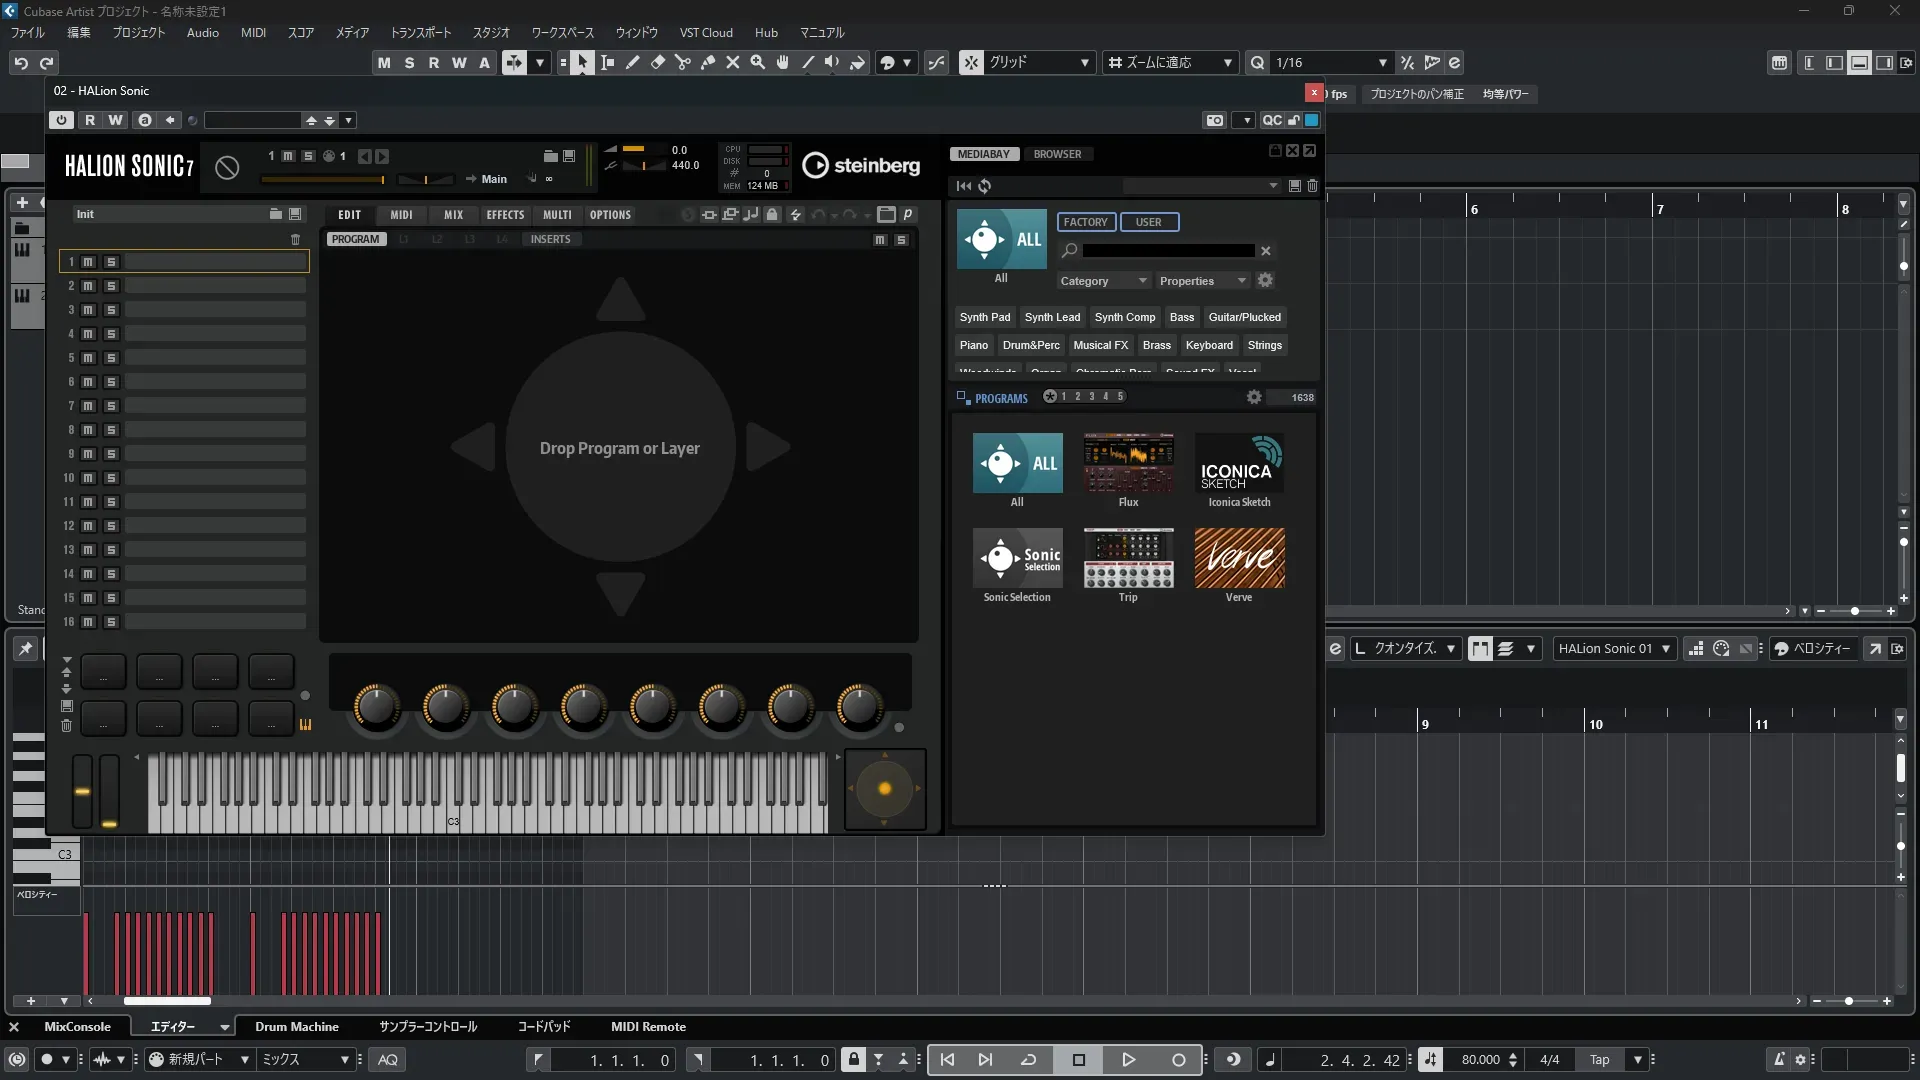The width and height of the screenshot is (1920, 1080).
Task: Open the トランスポート menu
Action: (420, 32)
